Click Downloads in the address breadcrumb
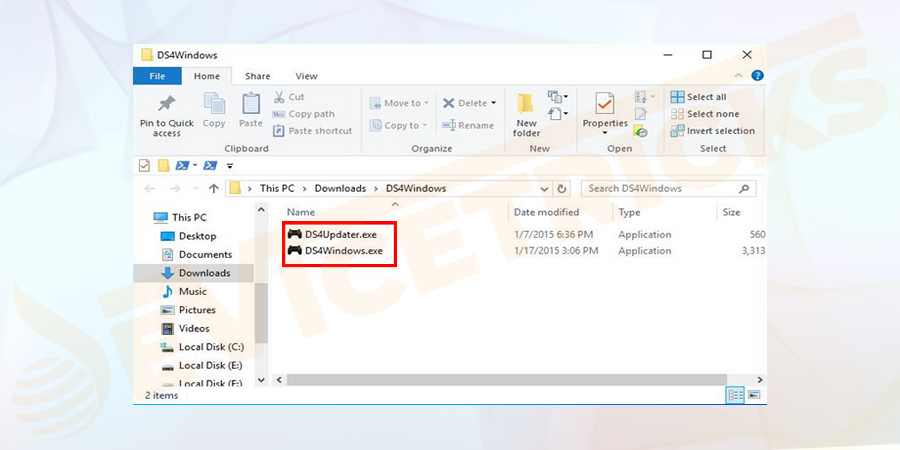 340,188
